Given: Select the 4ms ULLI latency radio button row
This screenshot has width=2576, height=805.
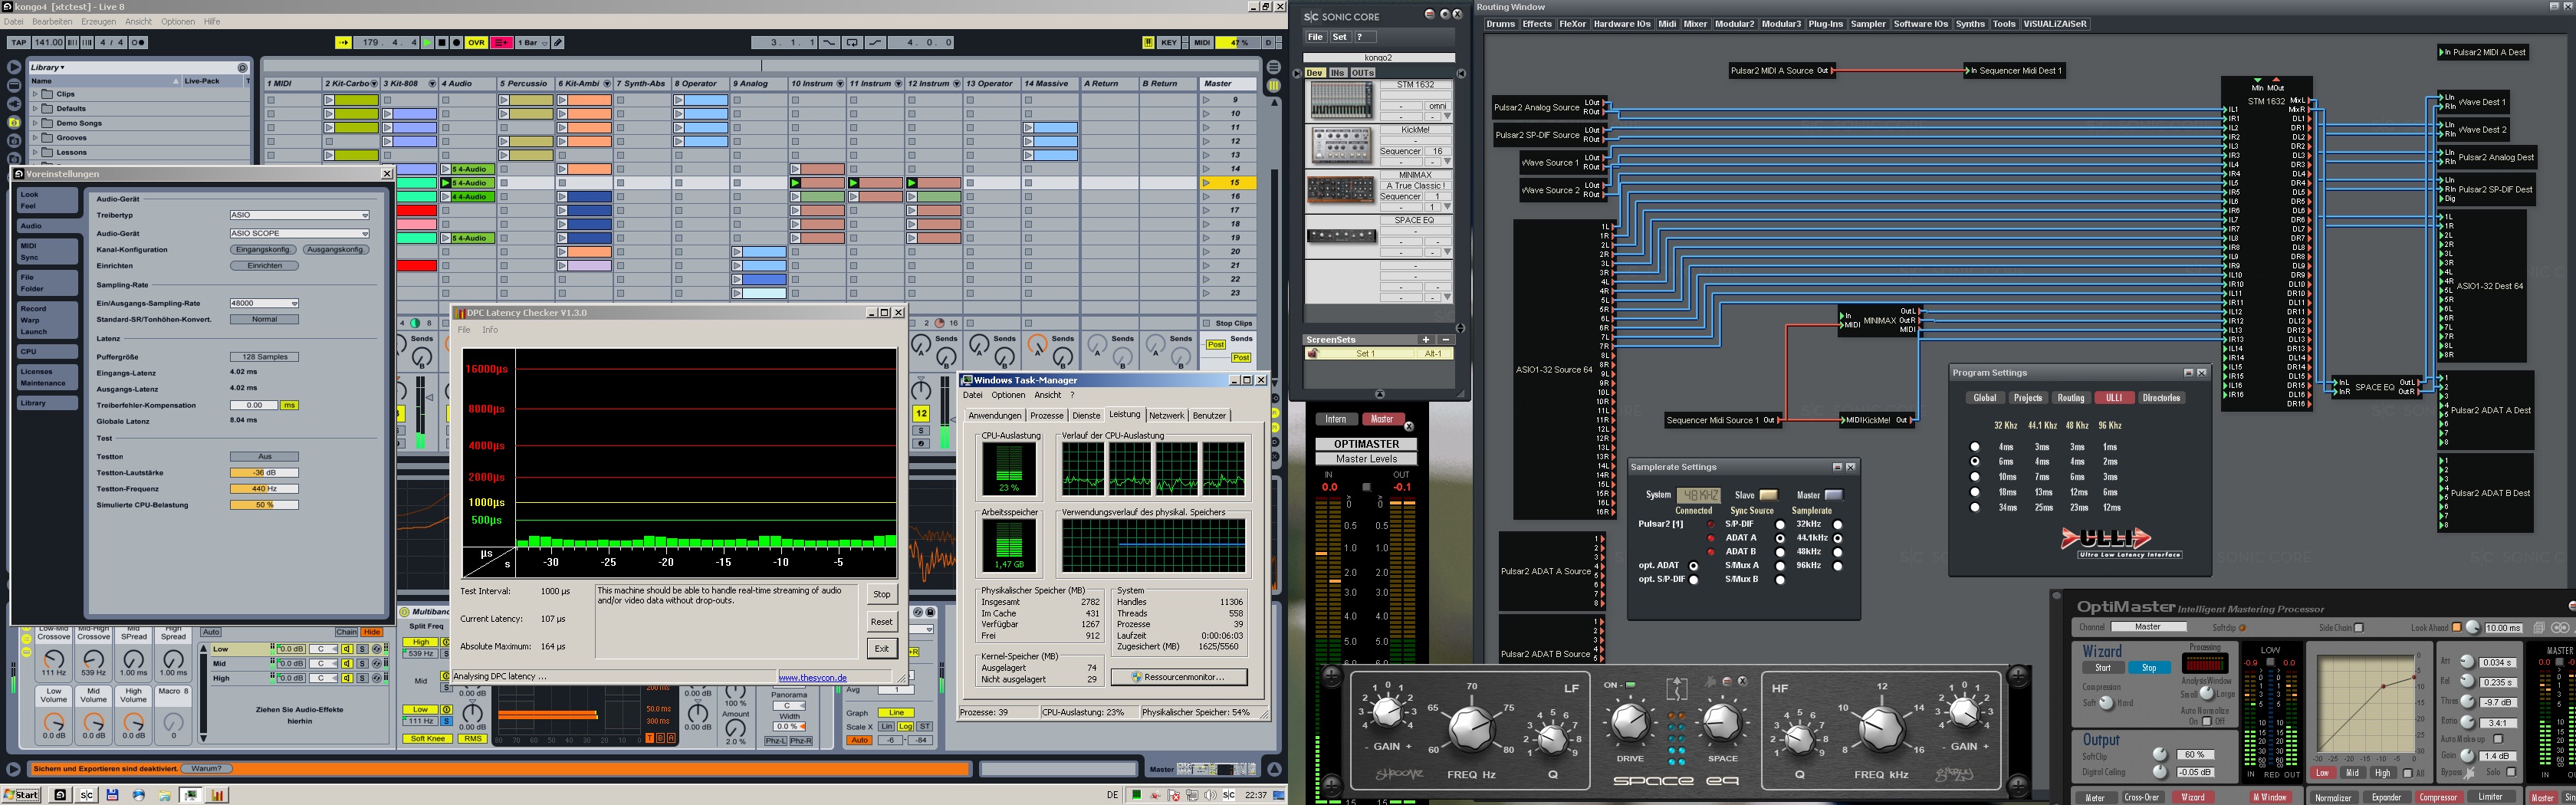Looking at the screenshot, I should (x=1974, y=447).
